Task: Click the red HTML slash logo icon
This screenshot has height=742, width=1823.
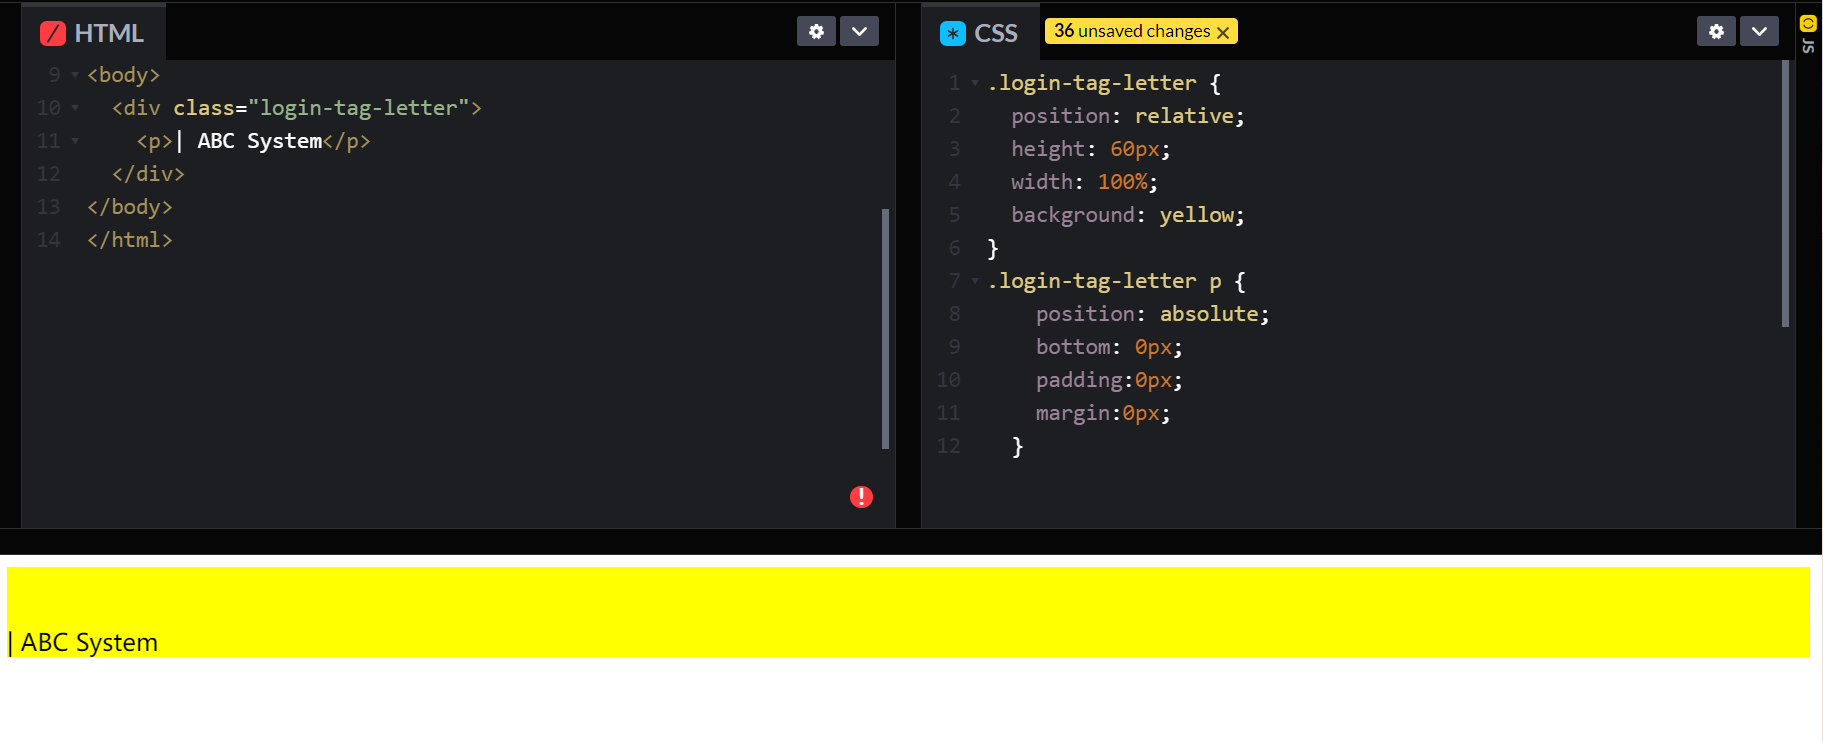Action: [53, 33]
